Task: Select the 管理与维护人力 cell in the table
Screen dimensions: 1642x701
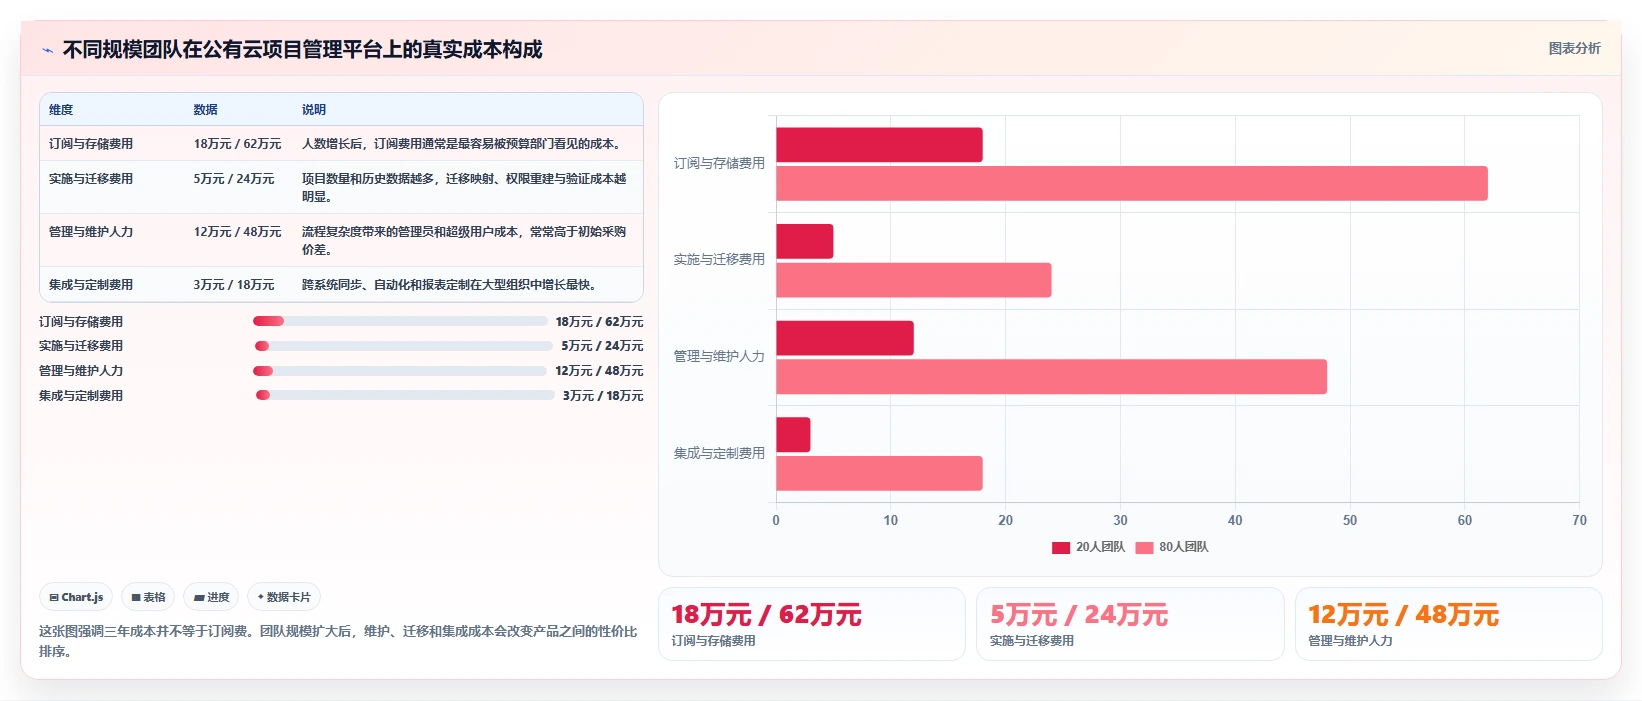Action: [x=91, y=232]
